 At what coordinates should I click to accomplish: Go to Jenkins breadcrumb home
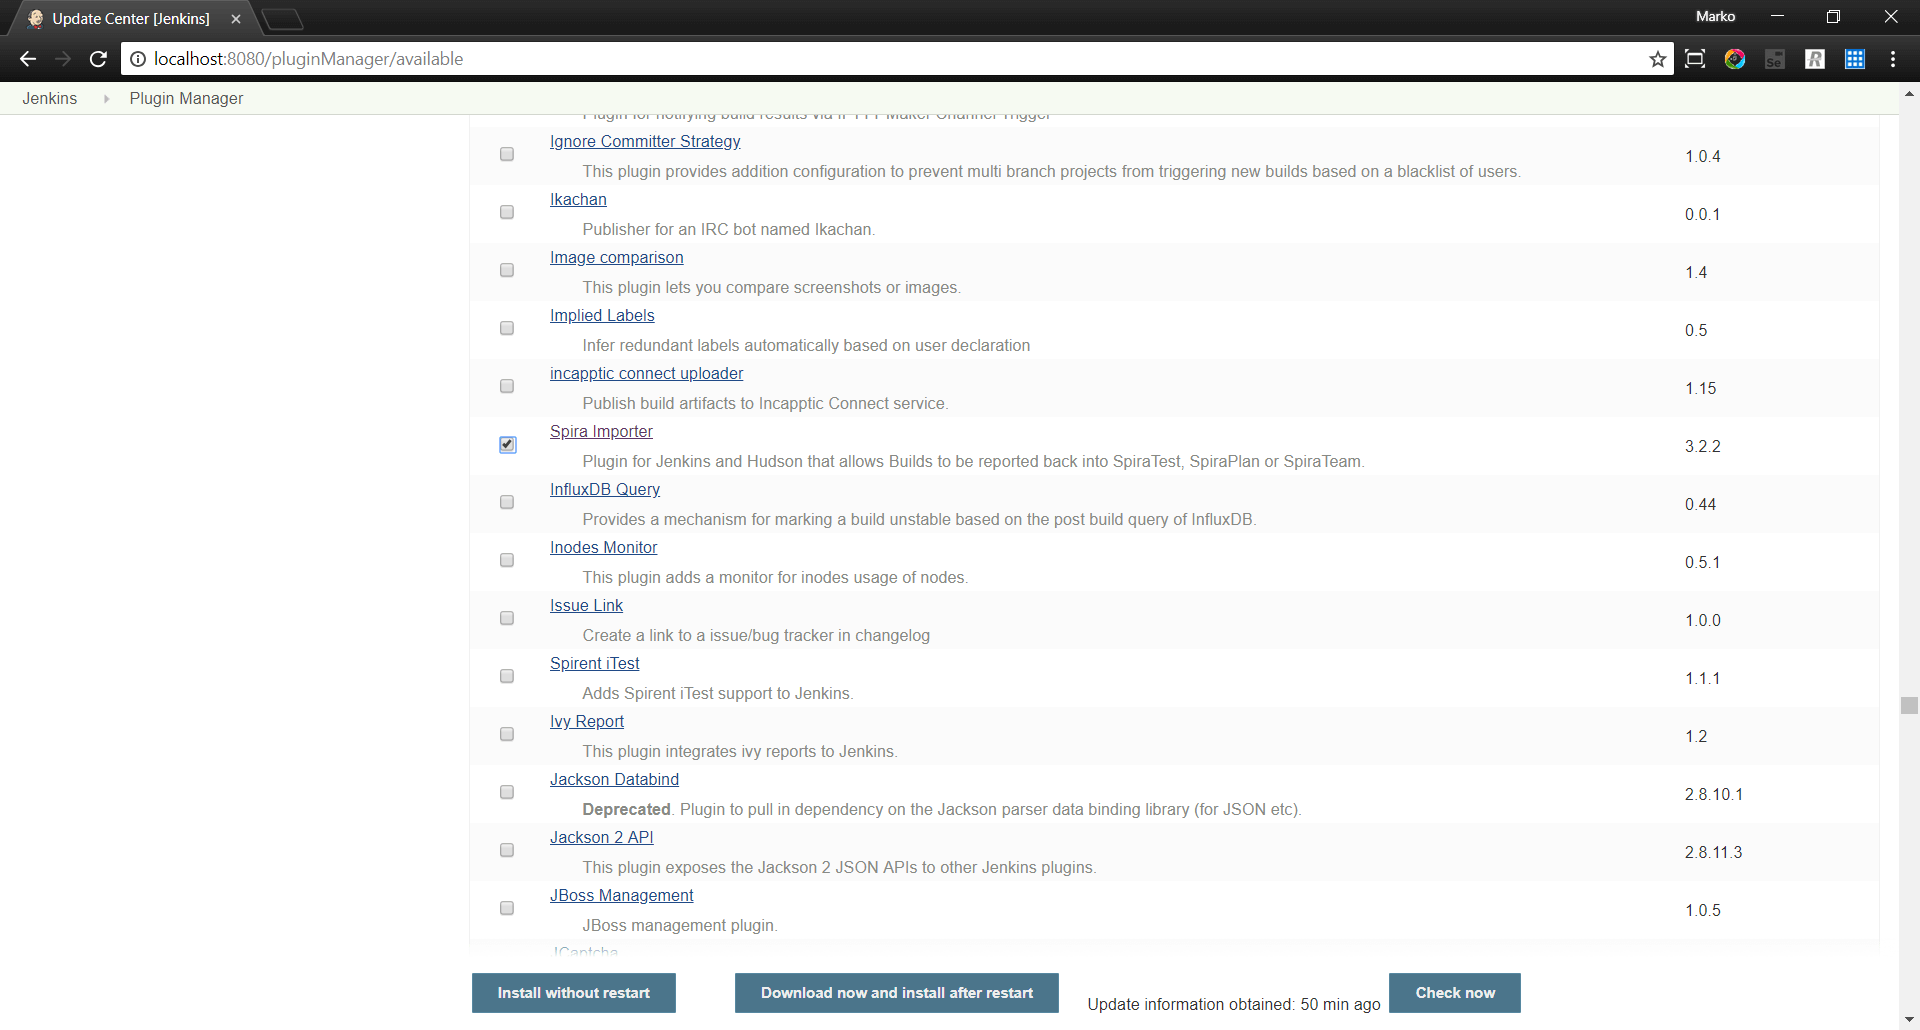[x=50, y=98]
